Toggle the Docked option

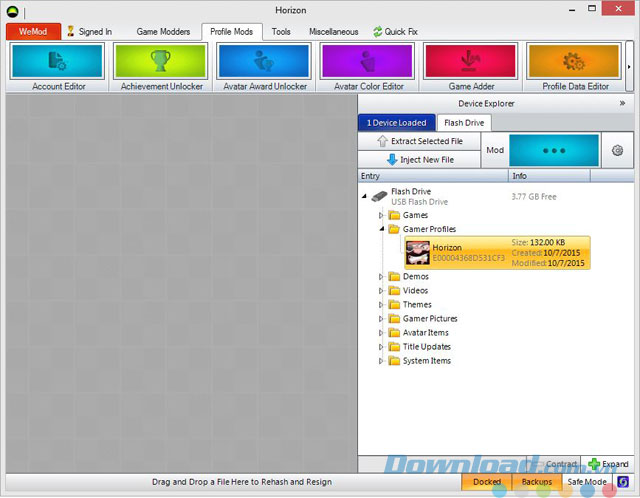487,482
